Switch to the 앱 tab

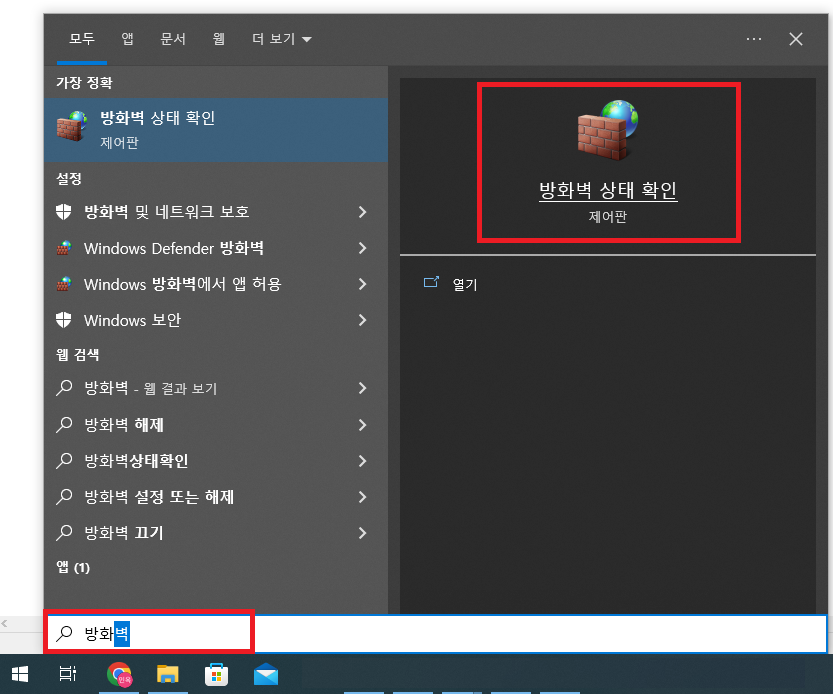[128, 39]
